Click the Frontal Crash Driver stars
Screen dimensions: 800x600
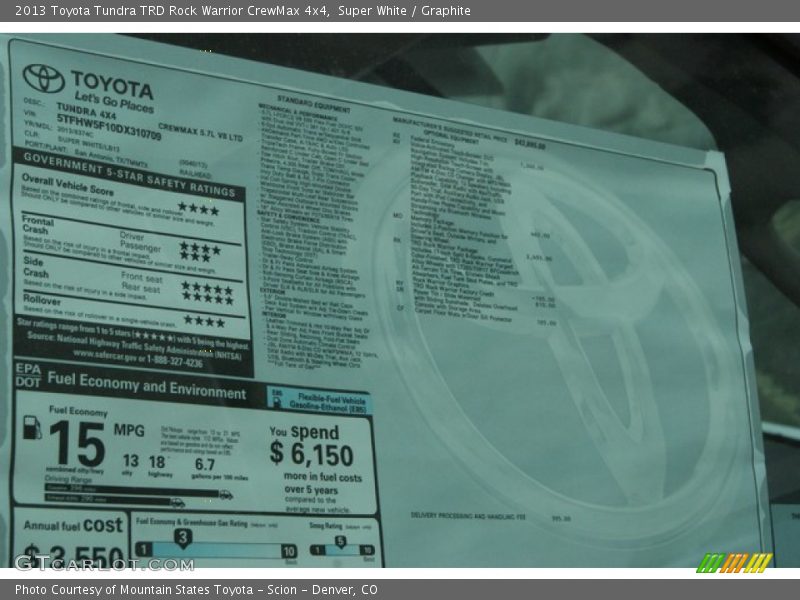200,247
